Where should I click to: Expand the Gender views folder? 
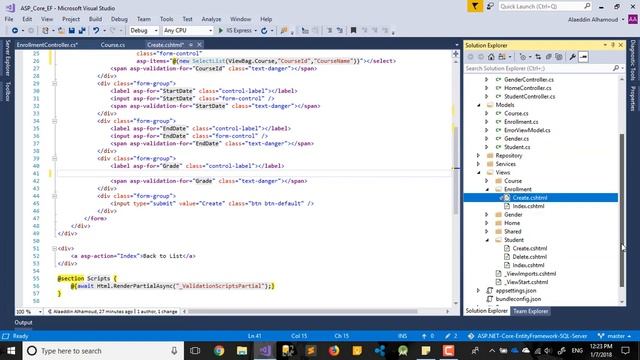(487, 214)
